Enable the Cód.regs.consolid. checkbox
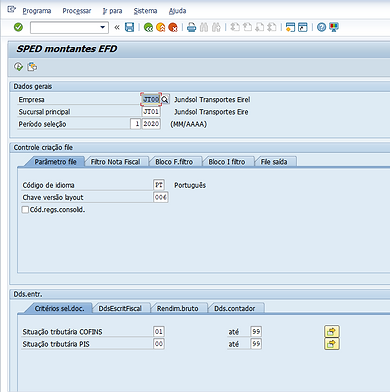390x392 pixels. (x=25, y=210)
